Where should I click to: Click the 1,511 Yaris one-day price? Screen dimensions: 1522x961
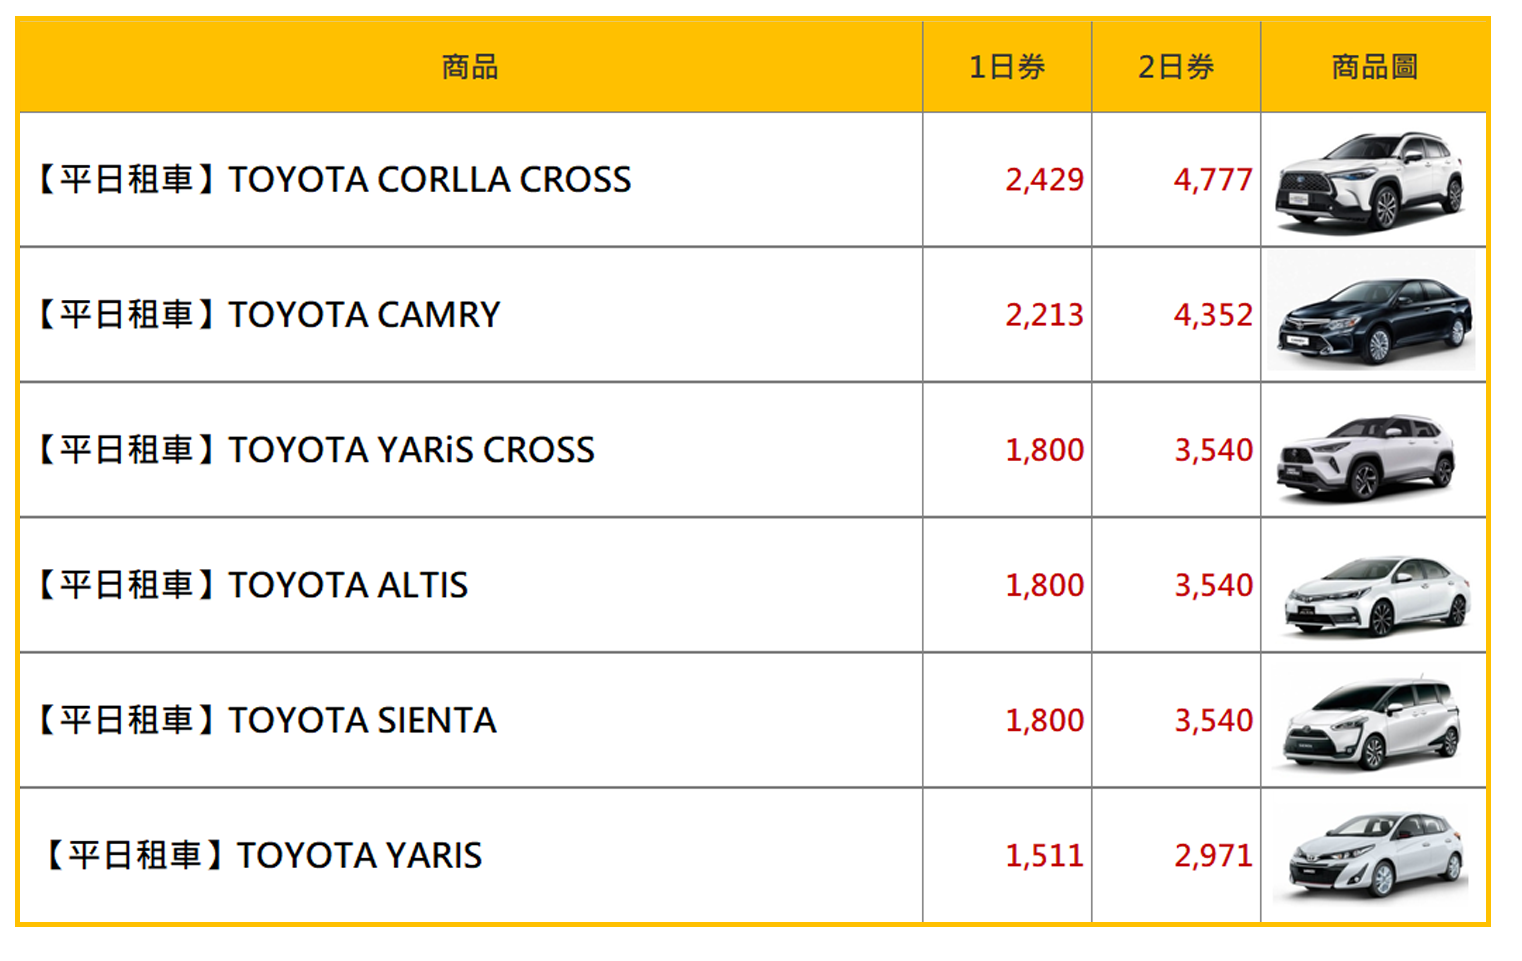pyautogui.click(x=1044, y=856)
